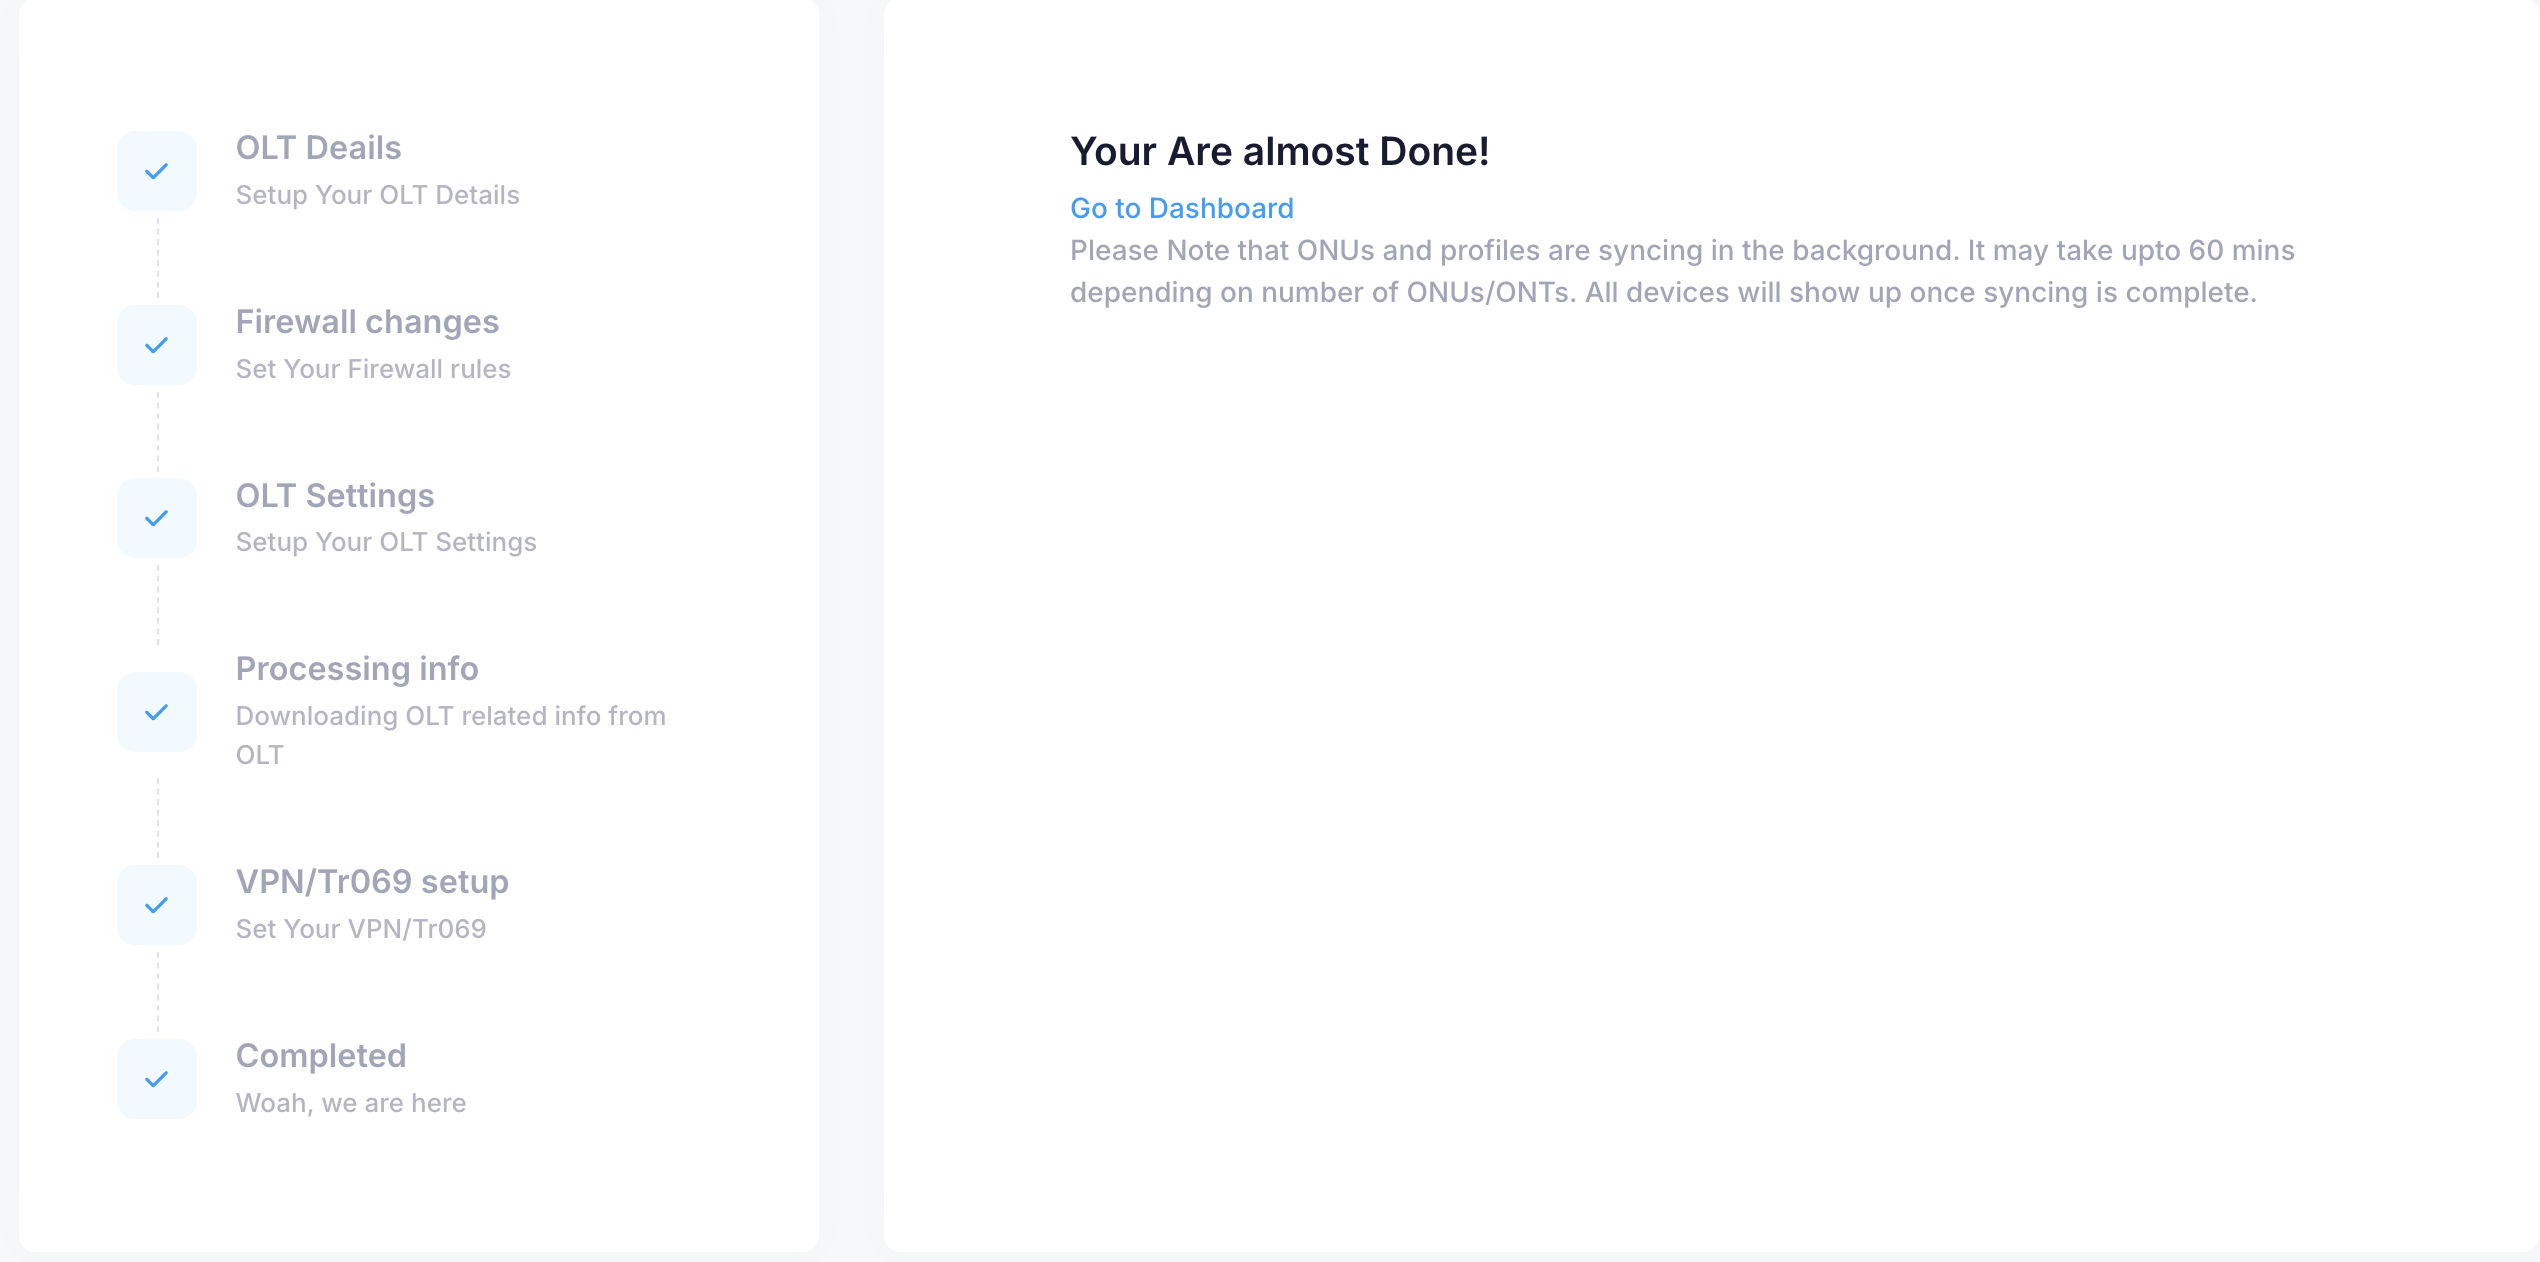Click 'Setup Your OLT Details' subtitle
The height and width of the screenshot is (1262, 2540).
point(377,195)
